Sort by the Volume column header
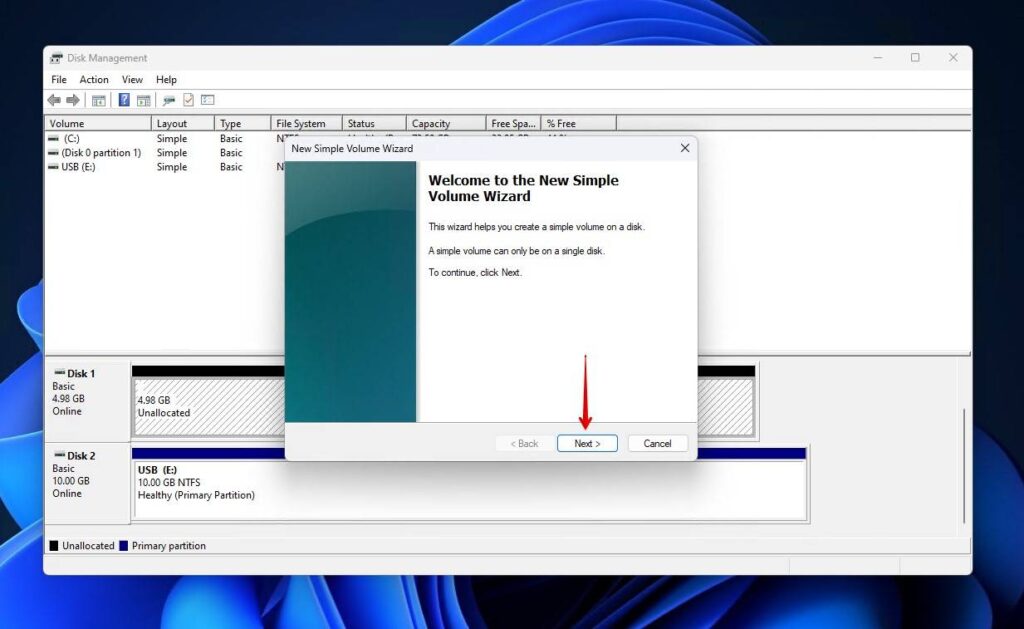 pos(98,124)
